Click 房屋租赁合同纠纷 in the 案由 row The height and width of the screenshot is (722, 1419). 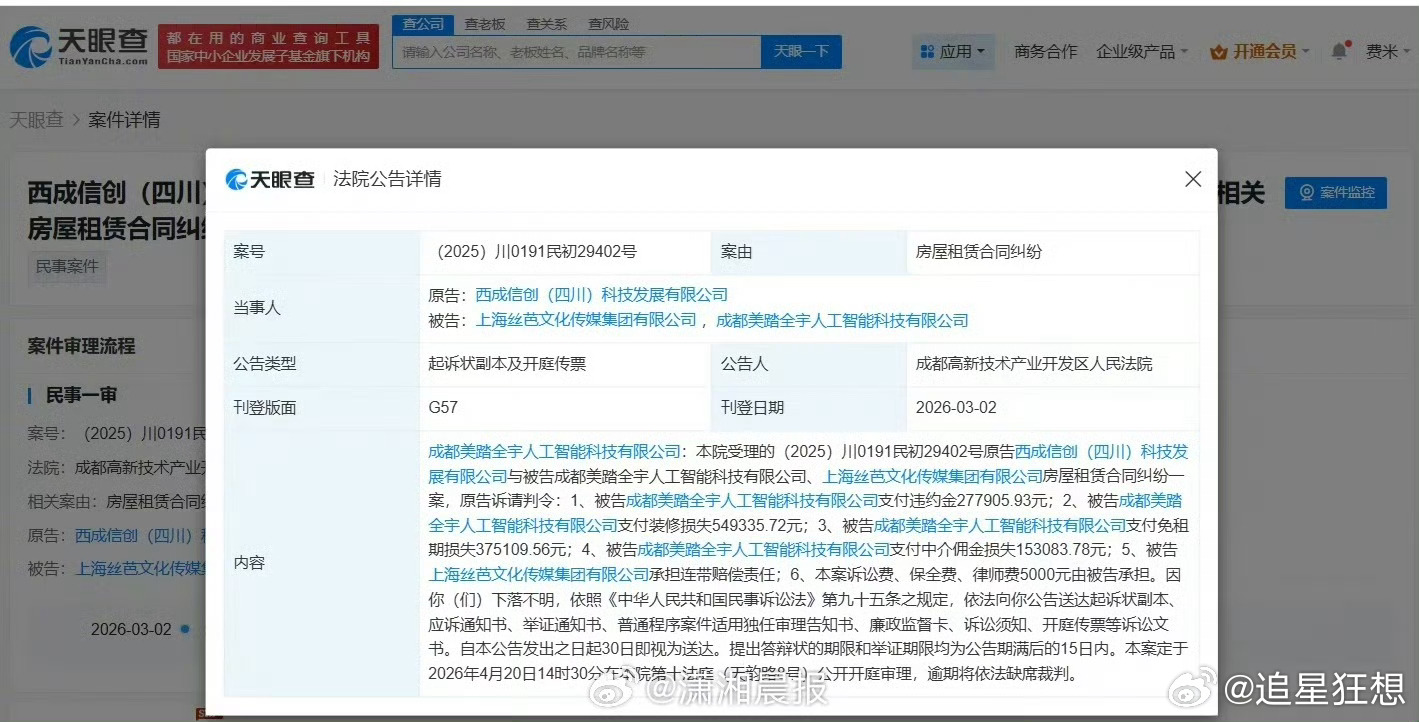click(979, 253)
